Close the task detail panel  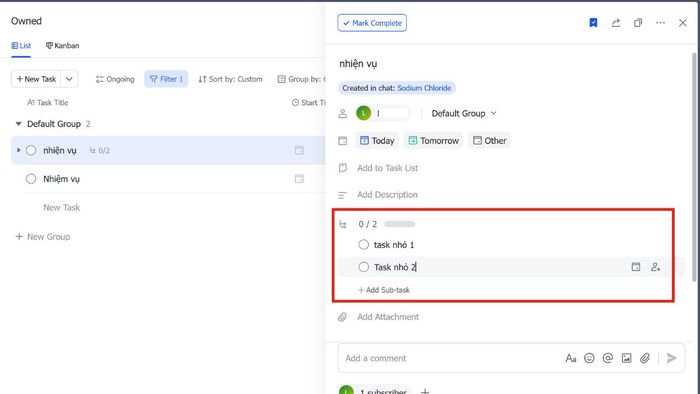(x=683, y=23)
